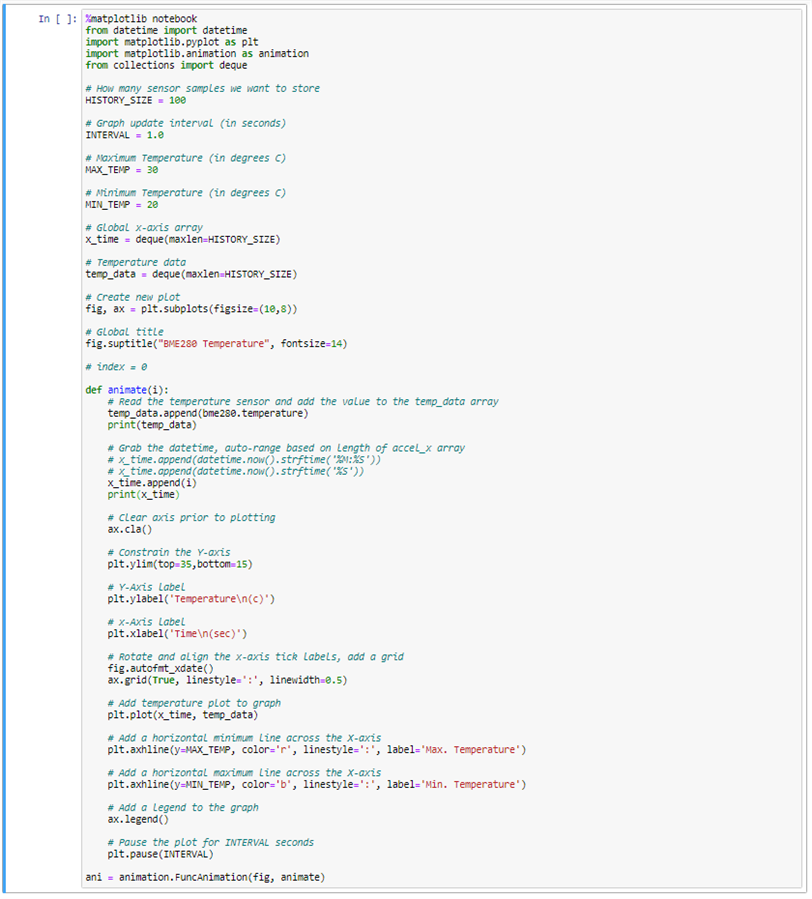812x899 pixels.
Task: Click the 'import matplotlib.animation as animation' line
Action: [x=197, y=53]
